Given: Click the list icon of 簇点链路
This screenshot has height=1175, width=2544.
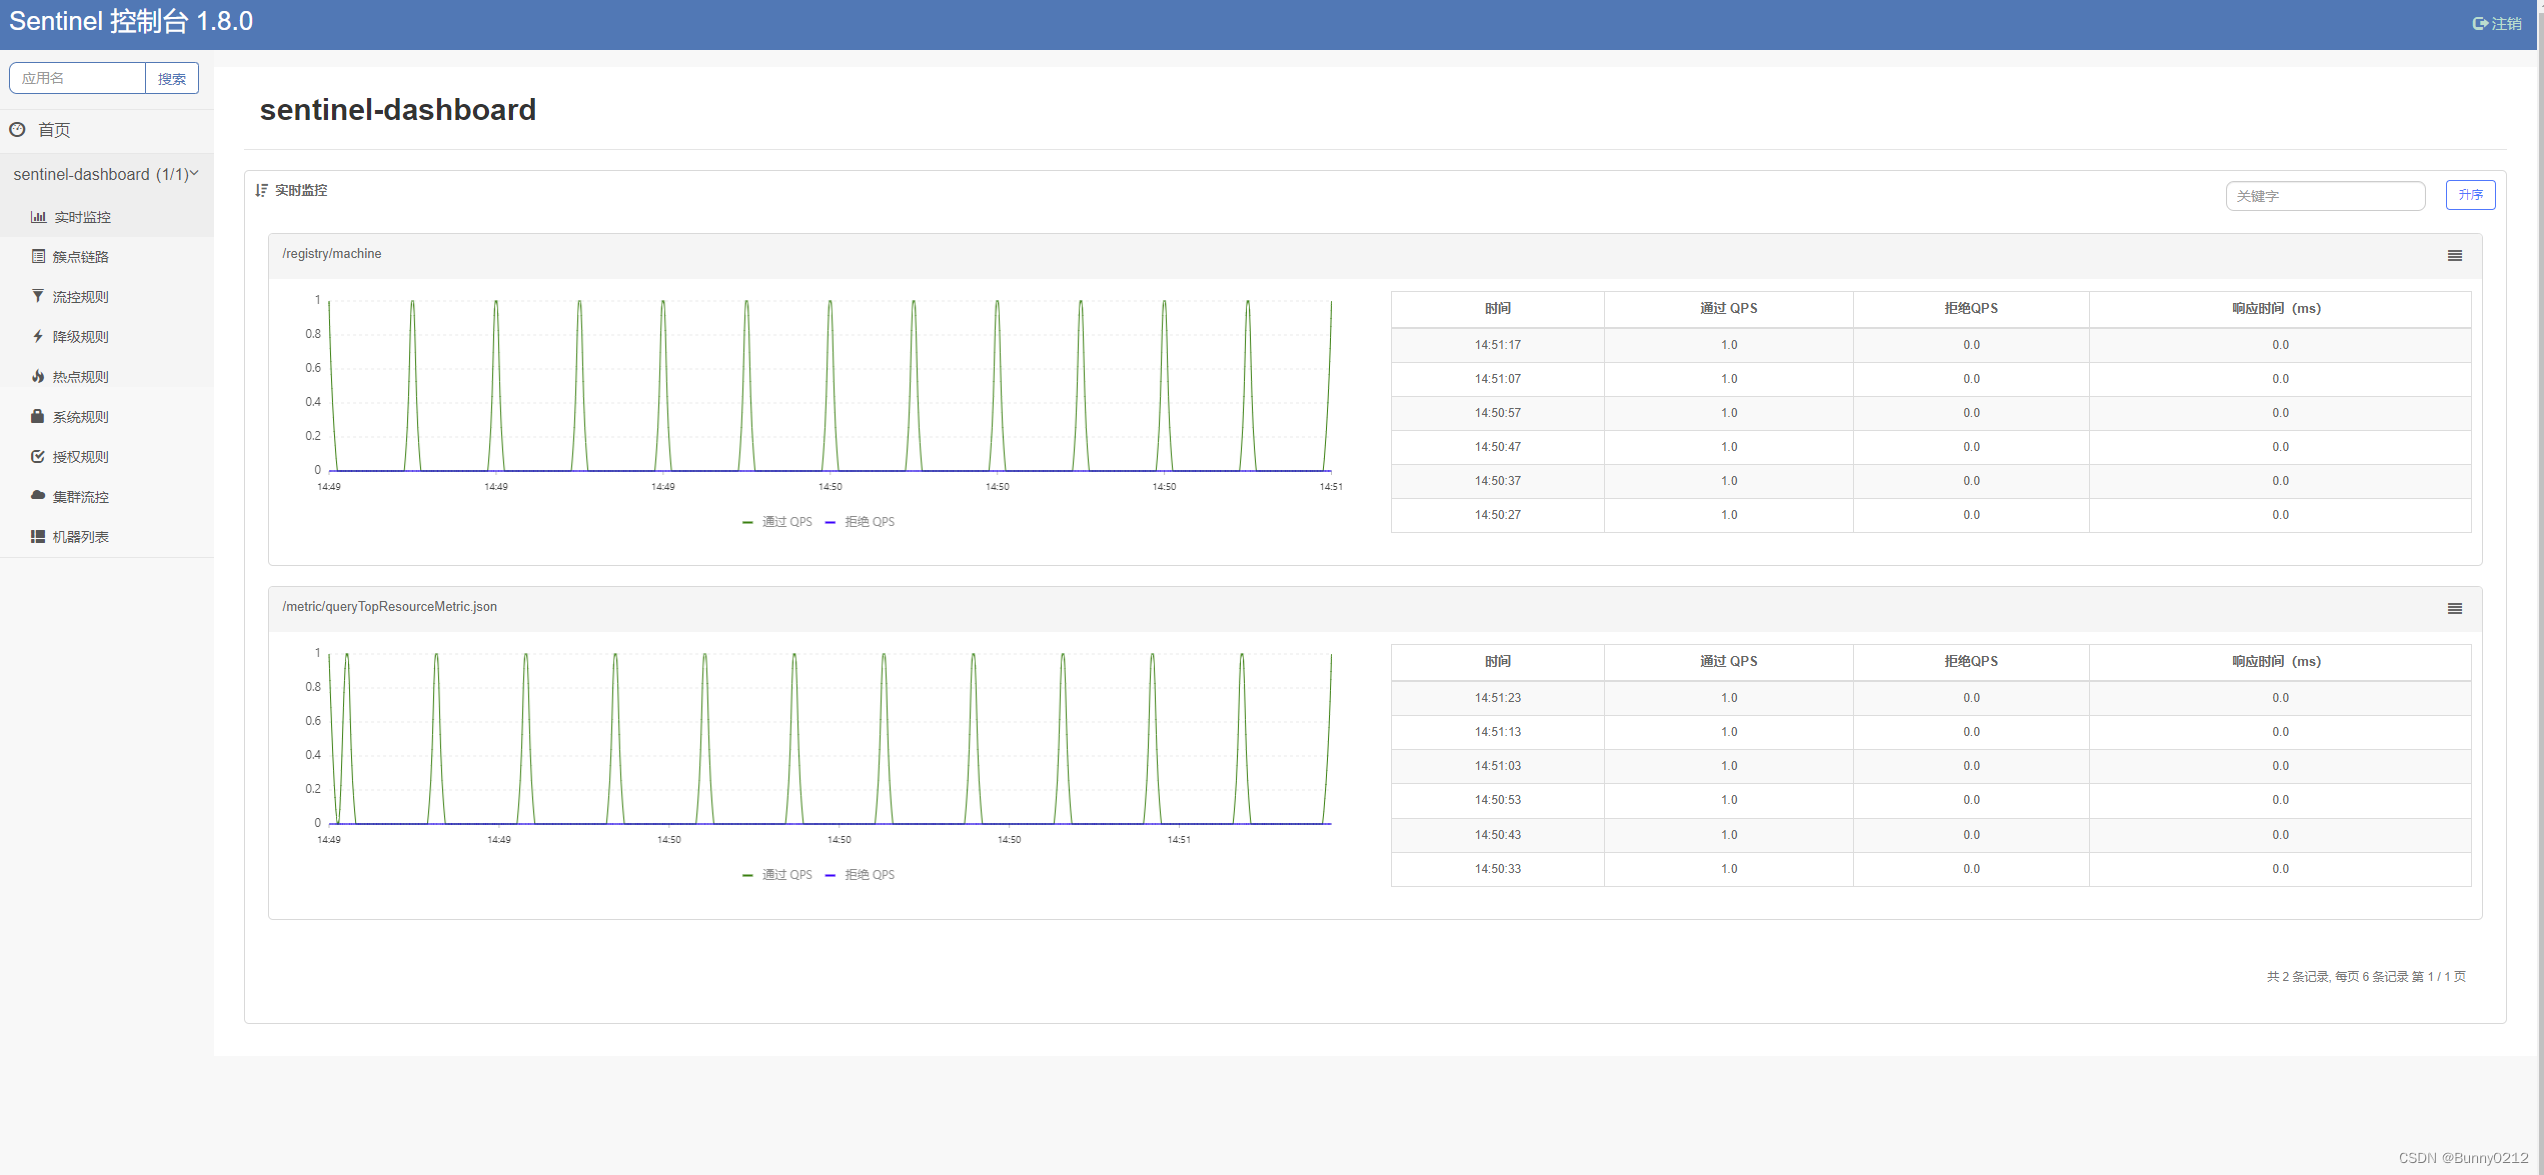Looking at the screenshot, I should pos(38,257).
